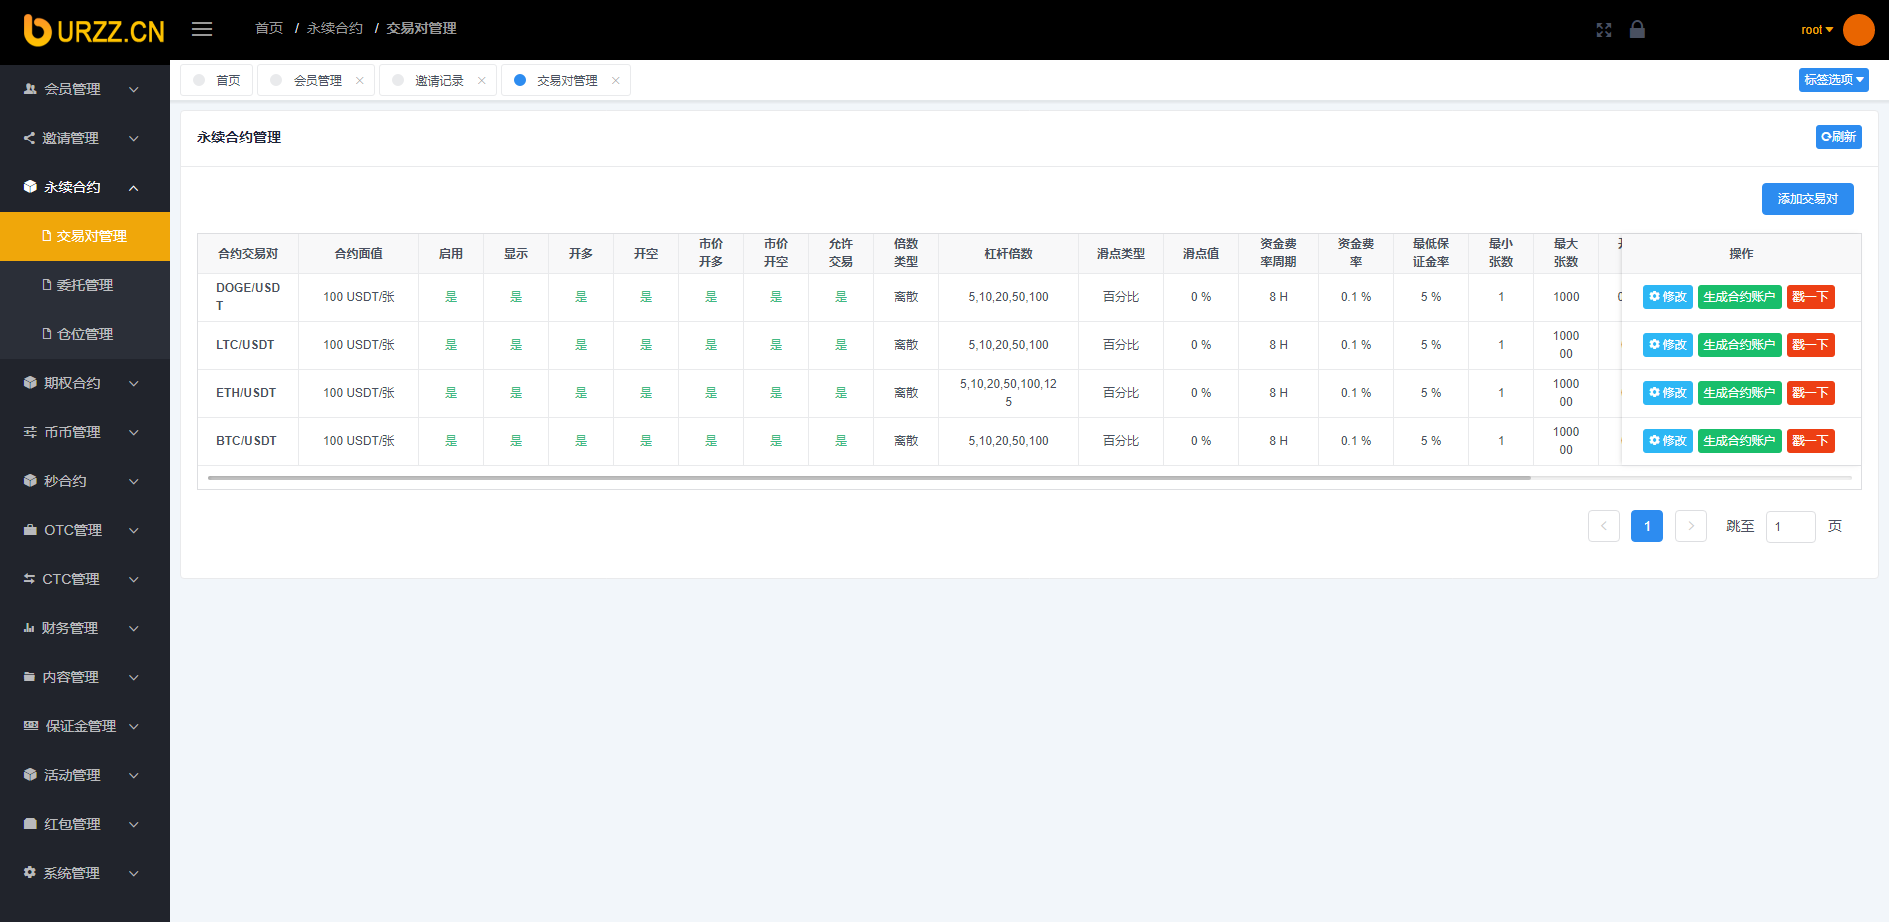1889x922 pixels.
Task: Click the URZZ.CN logo
Action: [x=94, y=31]
